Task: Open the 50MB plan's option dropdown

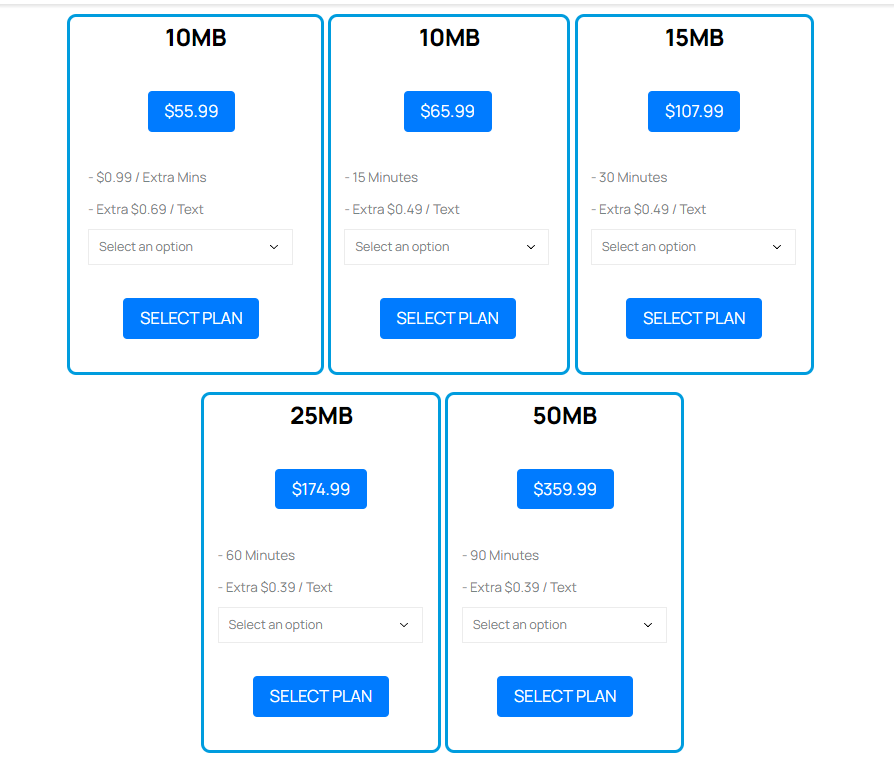Action: [564, 625]
